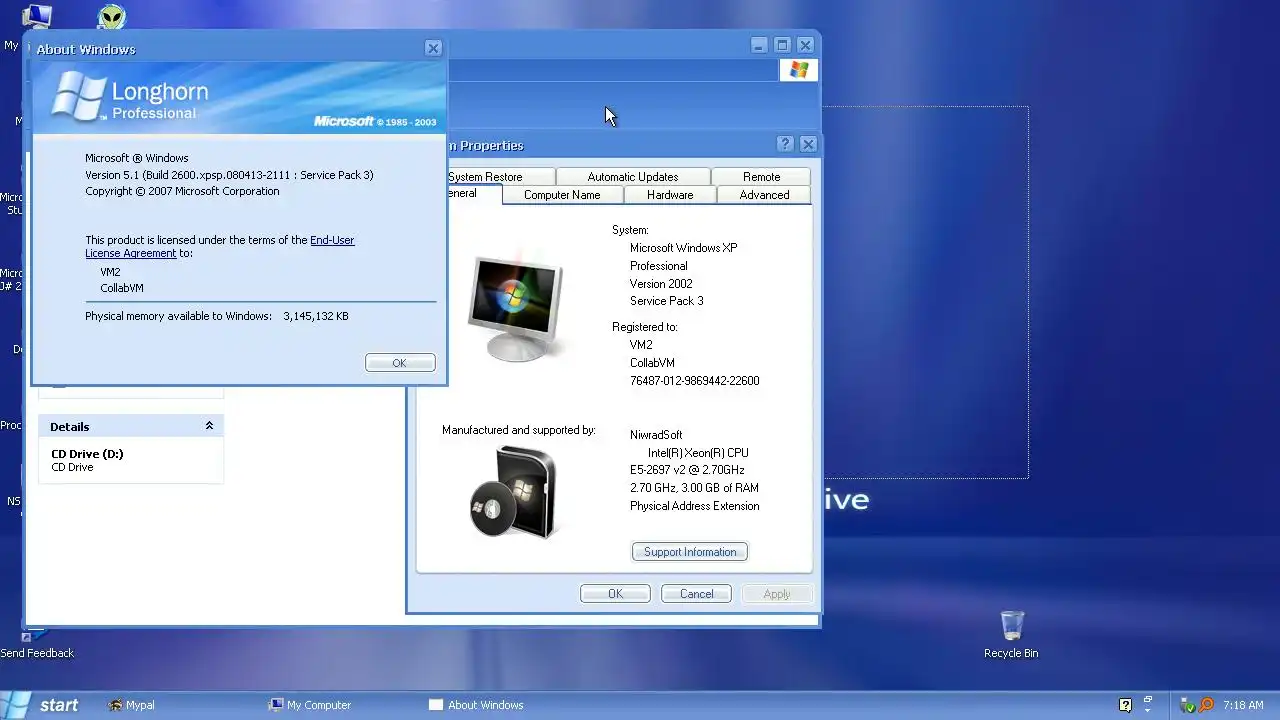Close the My Computer window
Viewport: 1280px width, 720px height.
(805, 45)
